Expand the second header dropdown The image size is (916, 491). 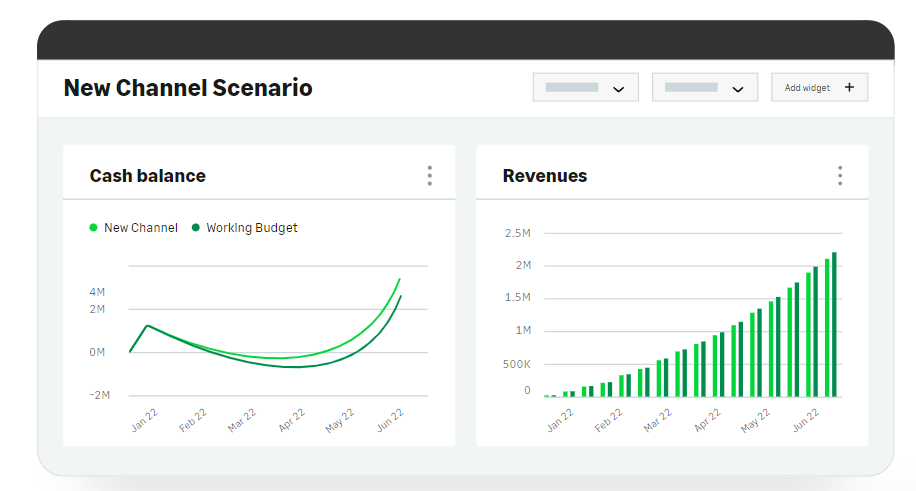coord(704,88)
